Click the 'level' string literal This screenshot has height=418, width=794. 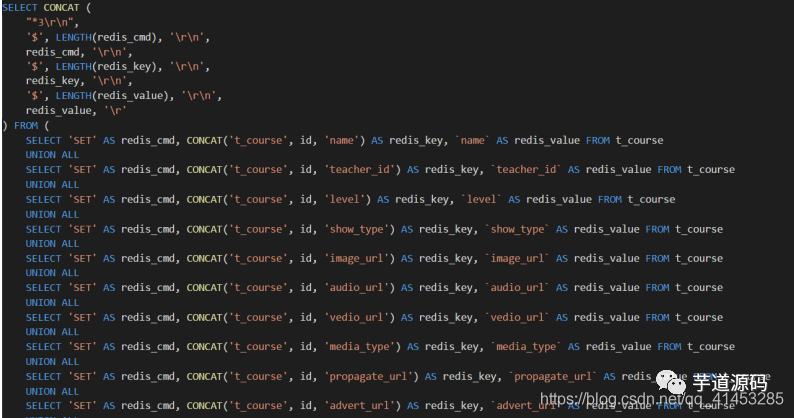coord(347,199)
